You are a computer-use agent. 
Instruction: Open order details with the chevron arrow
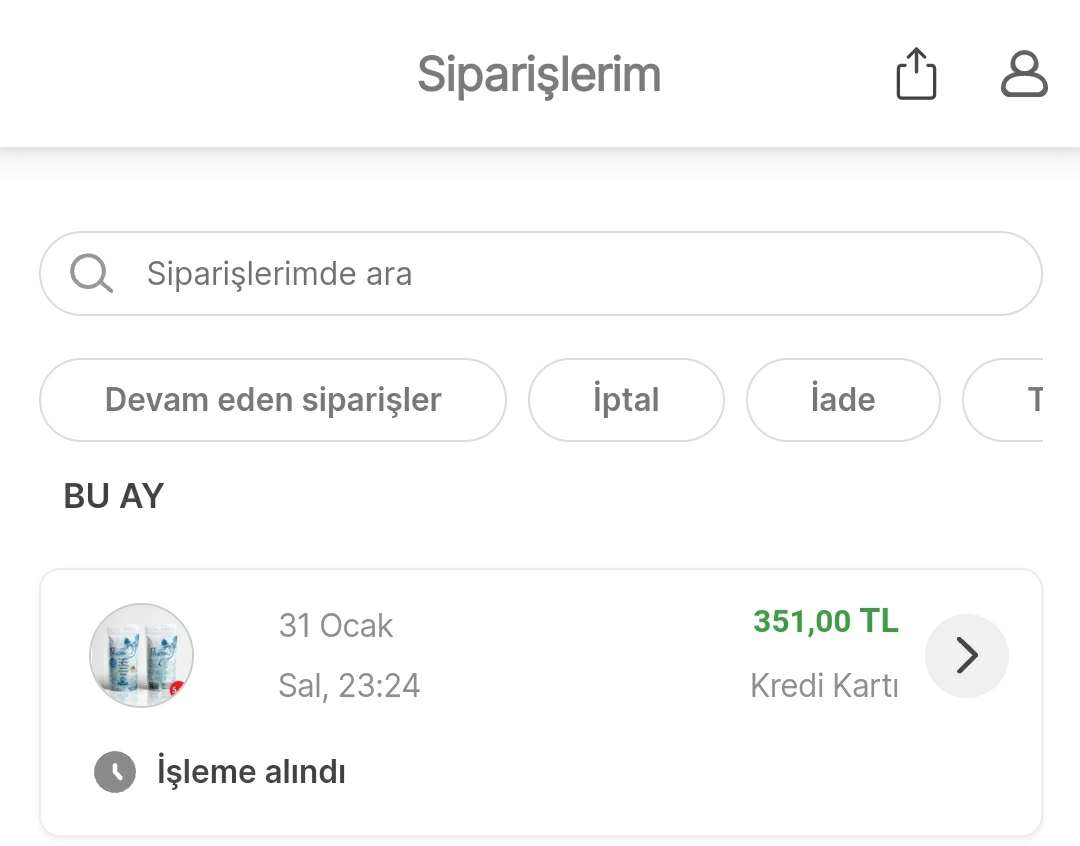(966, 656)
